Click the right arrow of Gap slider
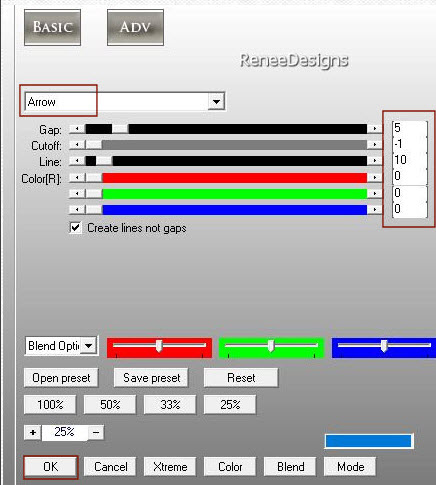436x485 pixels. 375,129
